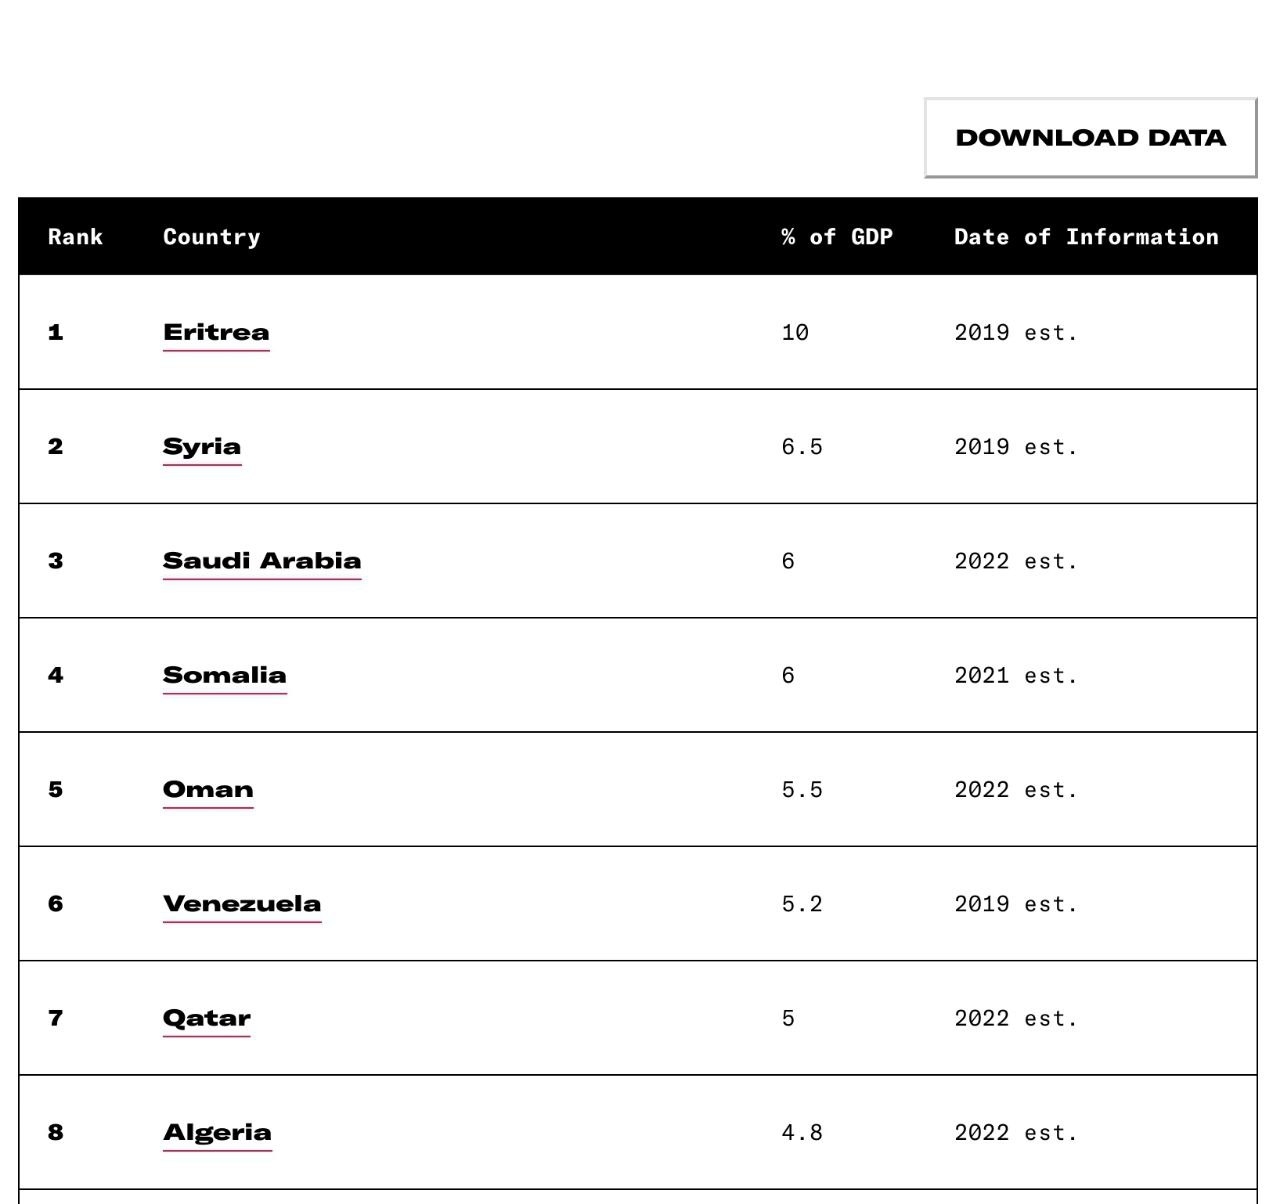1280x1204 pixels.
Task: Click Somalia's 2021 est. date cell
Action: (x=1016, y=676)
